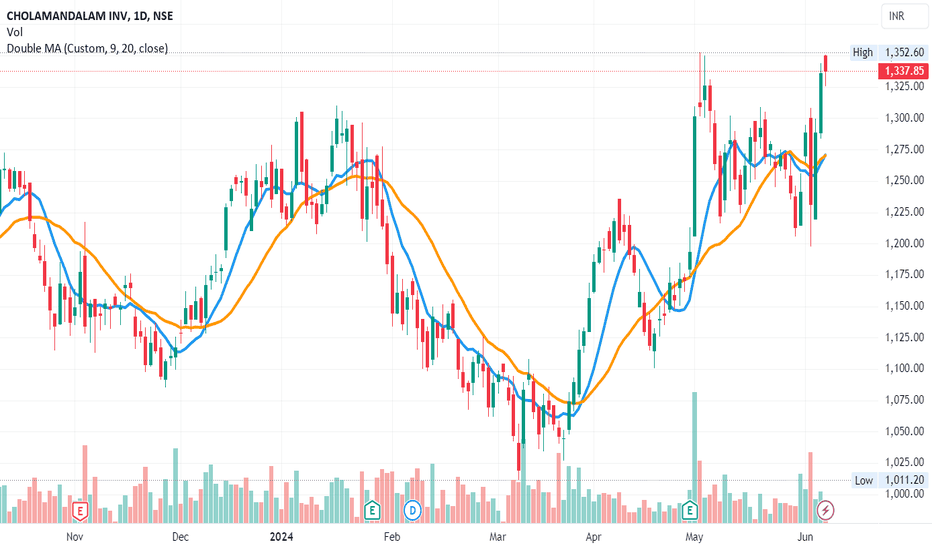Click the red lightning bolt marker in June
The width and height of the screenshot is (932, 550).
point(825,510)
